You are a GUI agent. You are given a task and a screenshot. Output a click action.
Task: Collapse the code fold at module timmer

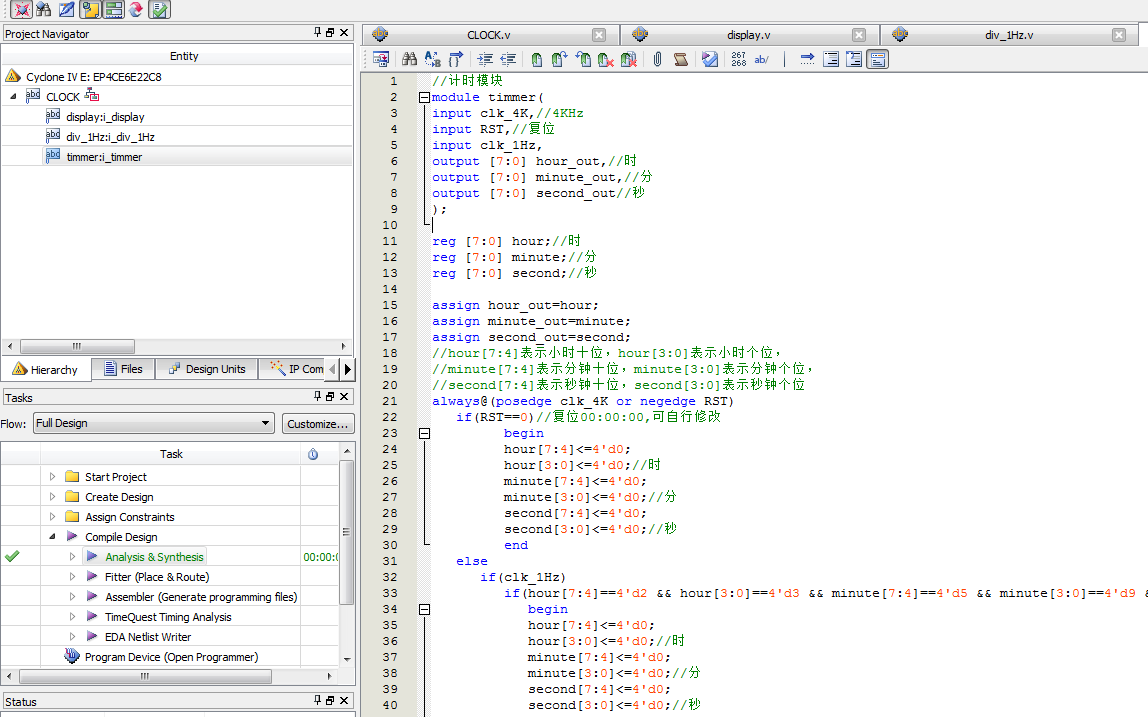click(424, 97)
